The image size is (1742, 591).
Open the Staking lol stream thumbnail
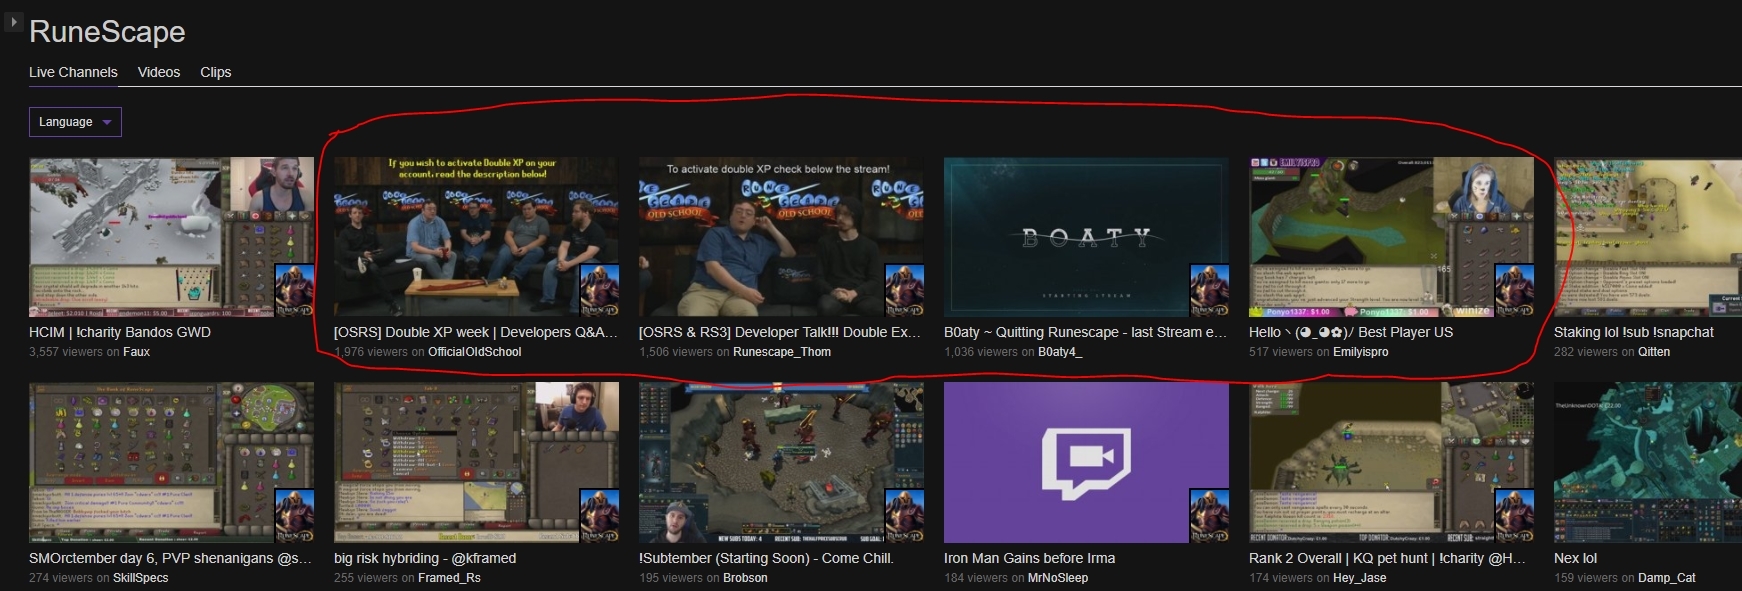[x=1648, y=237]
